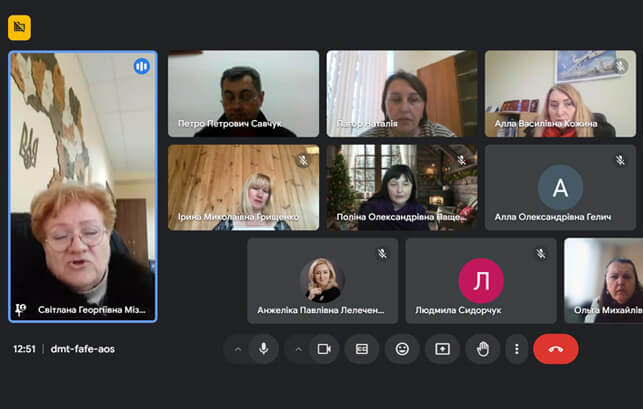This screenshot has width=643, height=409.
Task: Toggle the microphone button
Action: coord(264,349)
